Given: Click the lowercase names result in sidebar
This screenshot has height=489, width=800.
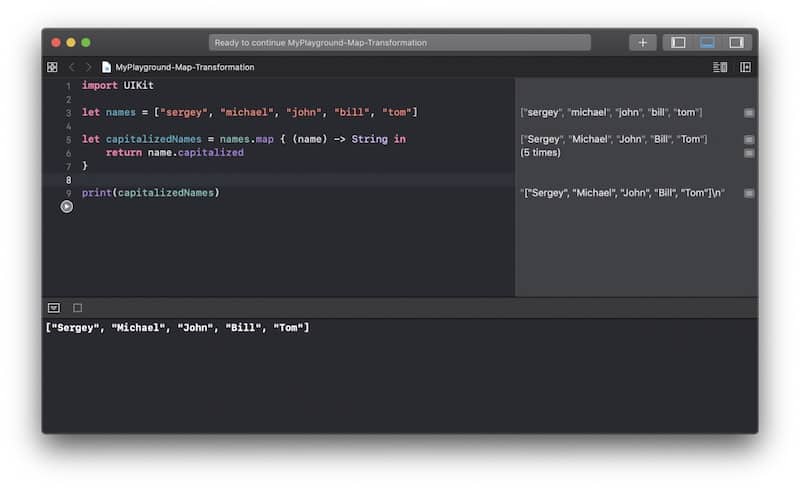Looking at the screenshot, I should [x=611, y=112].
